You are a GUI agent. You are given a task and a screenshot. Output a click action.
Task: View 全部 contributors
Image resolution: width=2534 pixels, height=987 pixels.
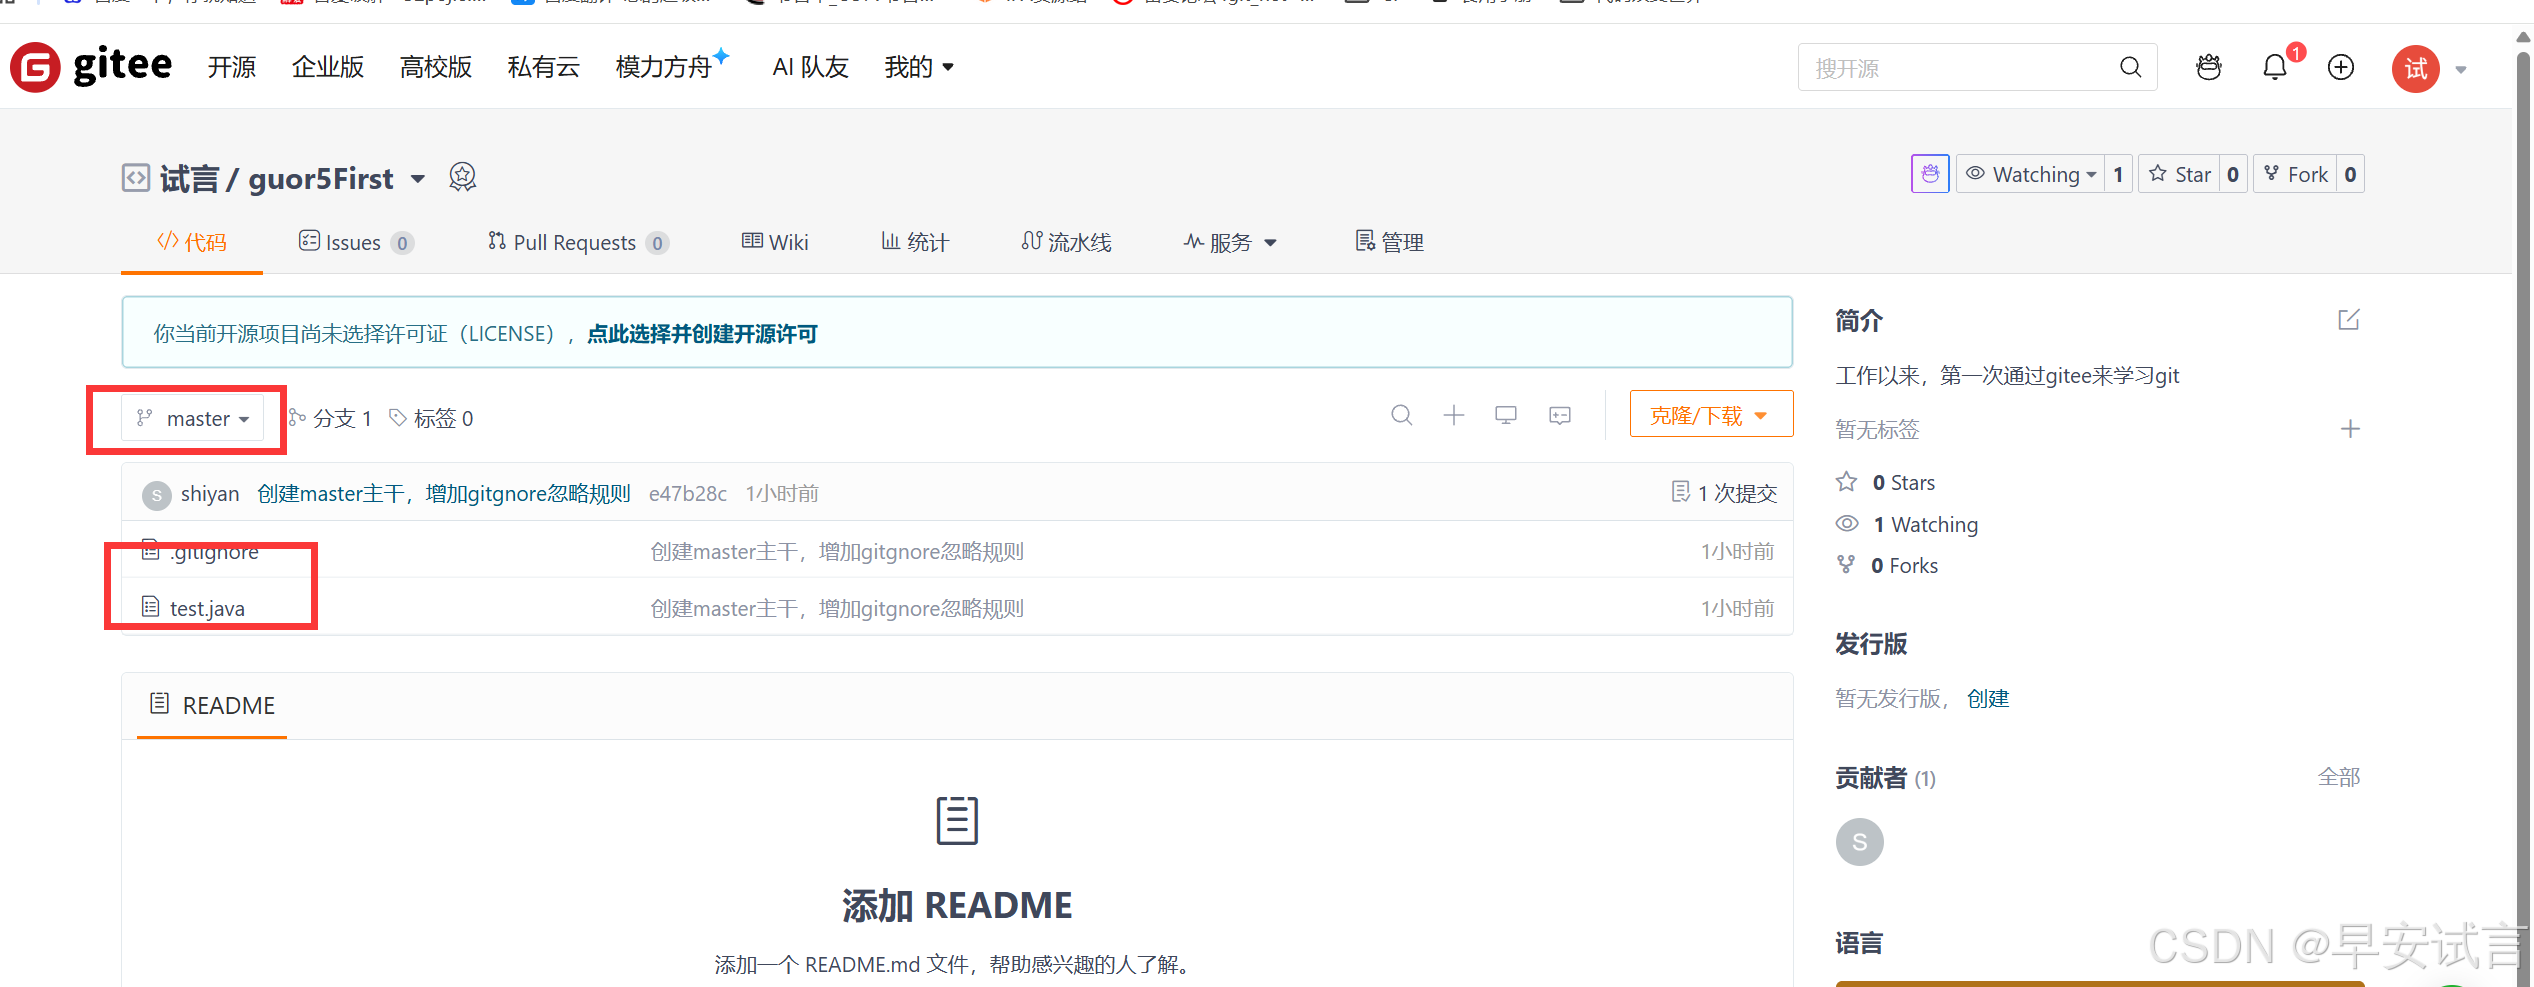click(2339, 777)
